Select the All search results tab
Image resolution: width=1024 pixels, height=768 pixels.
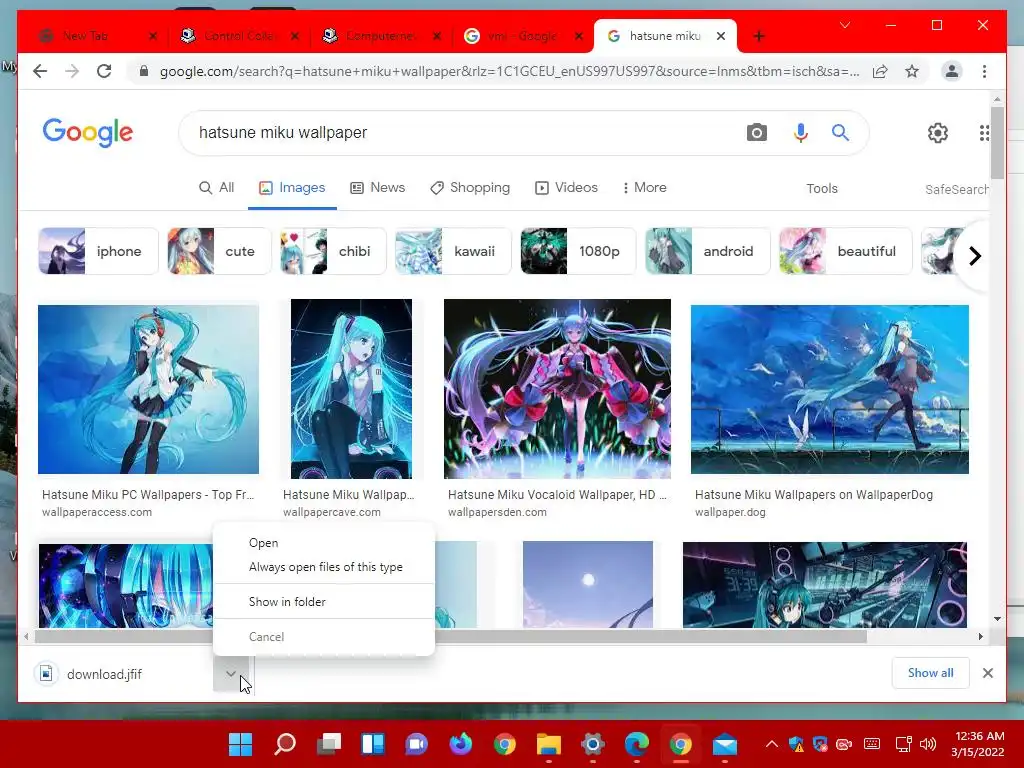216,187
